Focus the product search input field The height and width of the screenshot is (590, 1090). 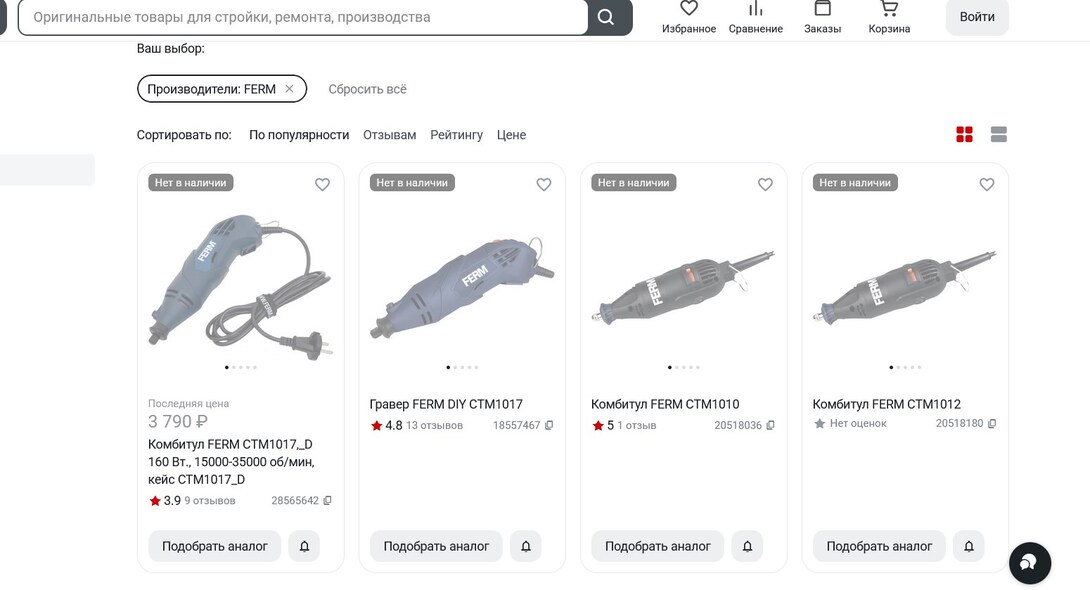pos(300,17)
